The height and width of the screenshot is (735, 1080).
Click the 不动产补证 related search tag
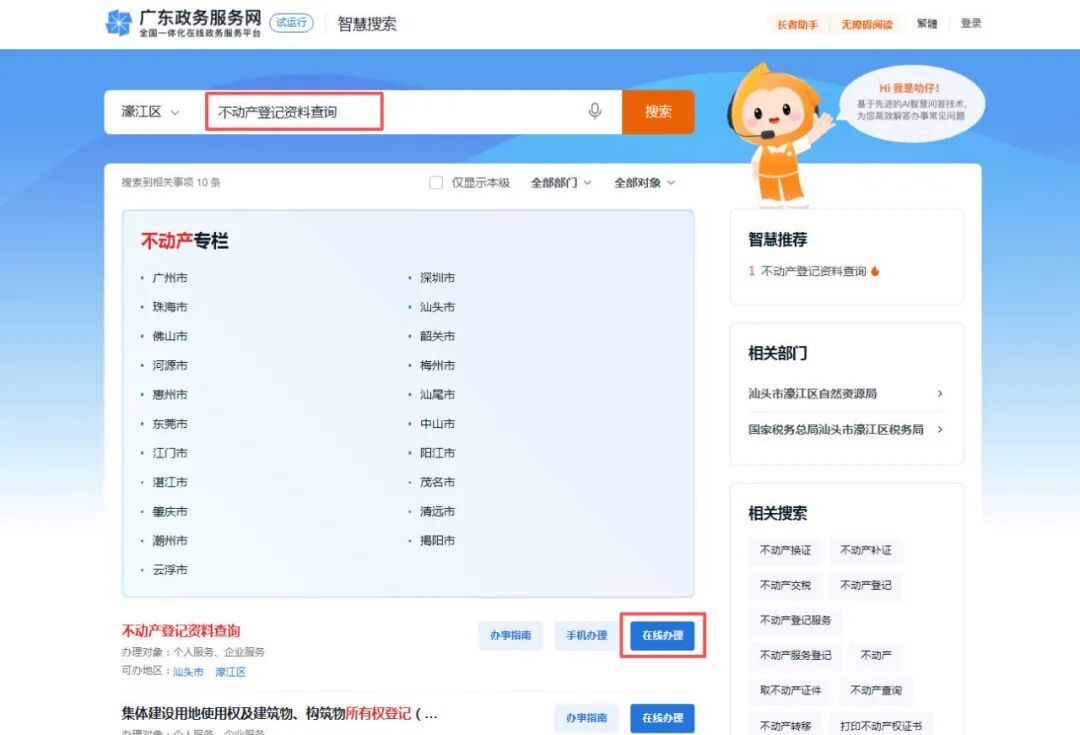click(865, 550)
